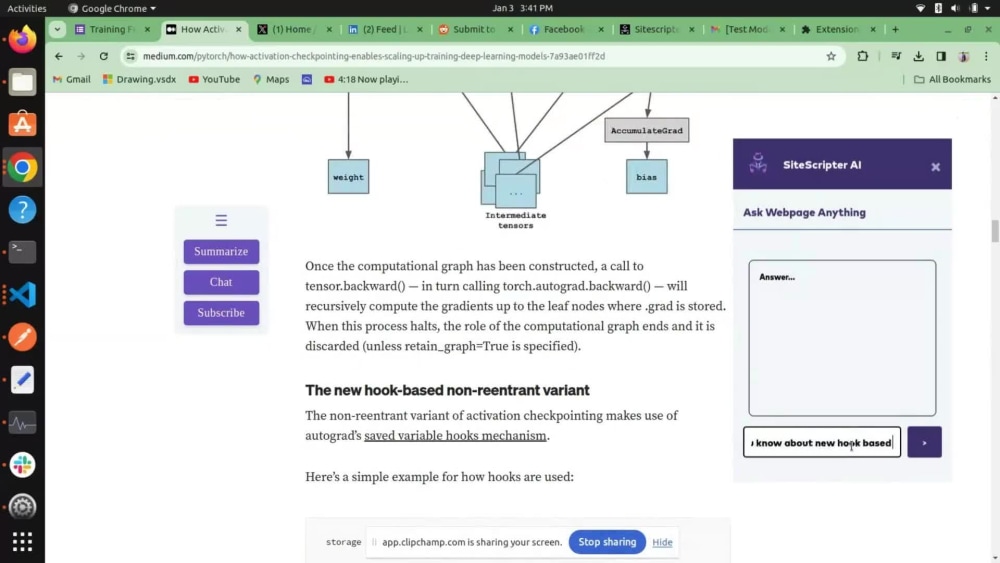
Task: Stop sharing the screen
Action: (607, 542)
